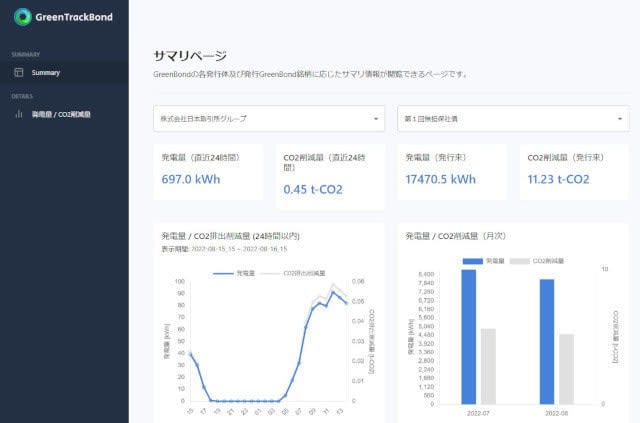Screen dimensions: 640x423
Task: Click the gray 2022-08 CO2削減量 bar
Action: point(566,368)
